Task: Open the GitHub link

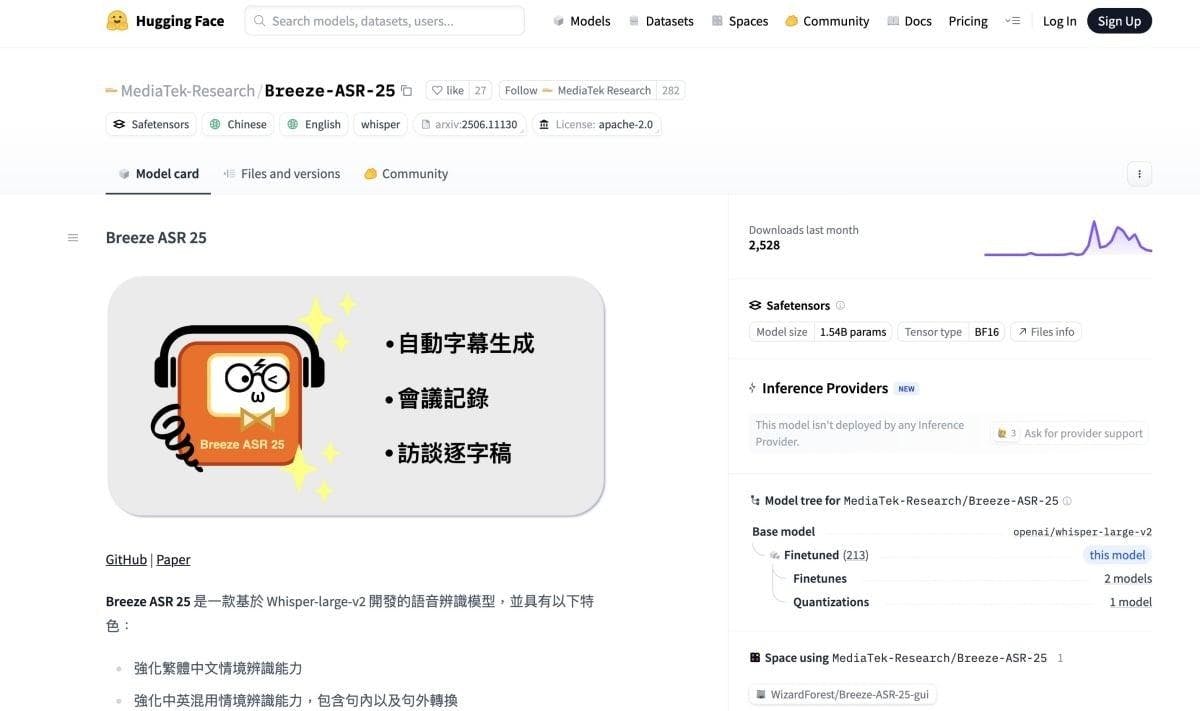Action: pyautogui.click(x=126, y=560)
